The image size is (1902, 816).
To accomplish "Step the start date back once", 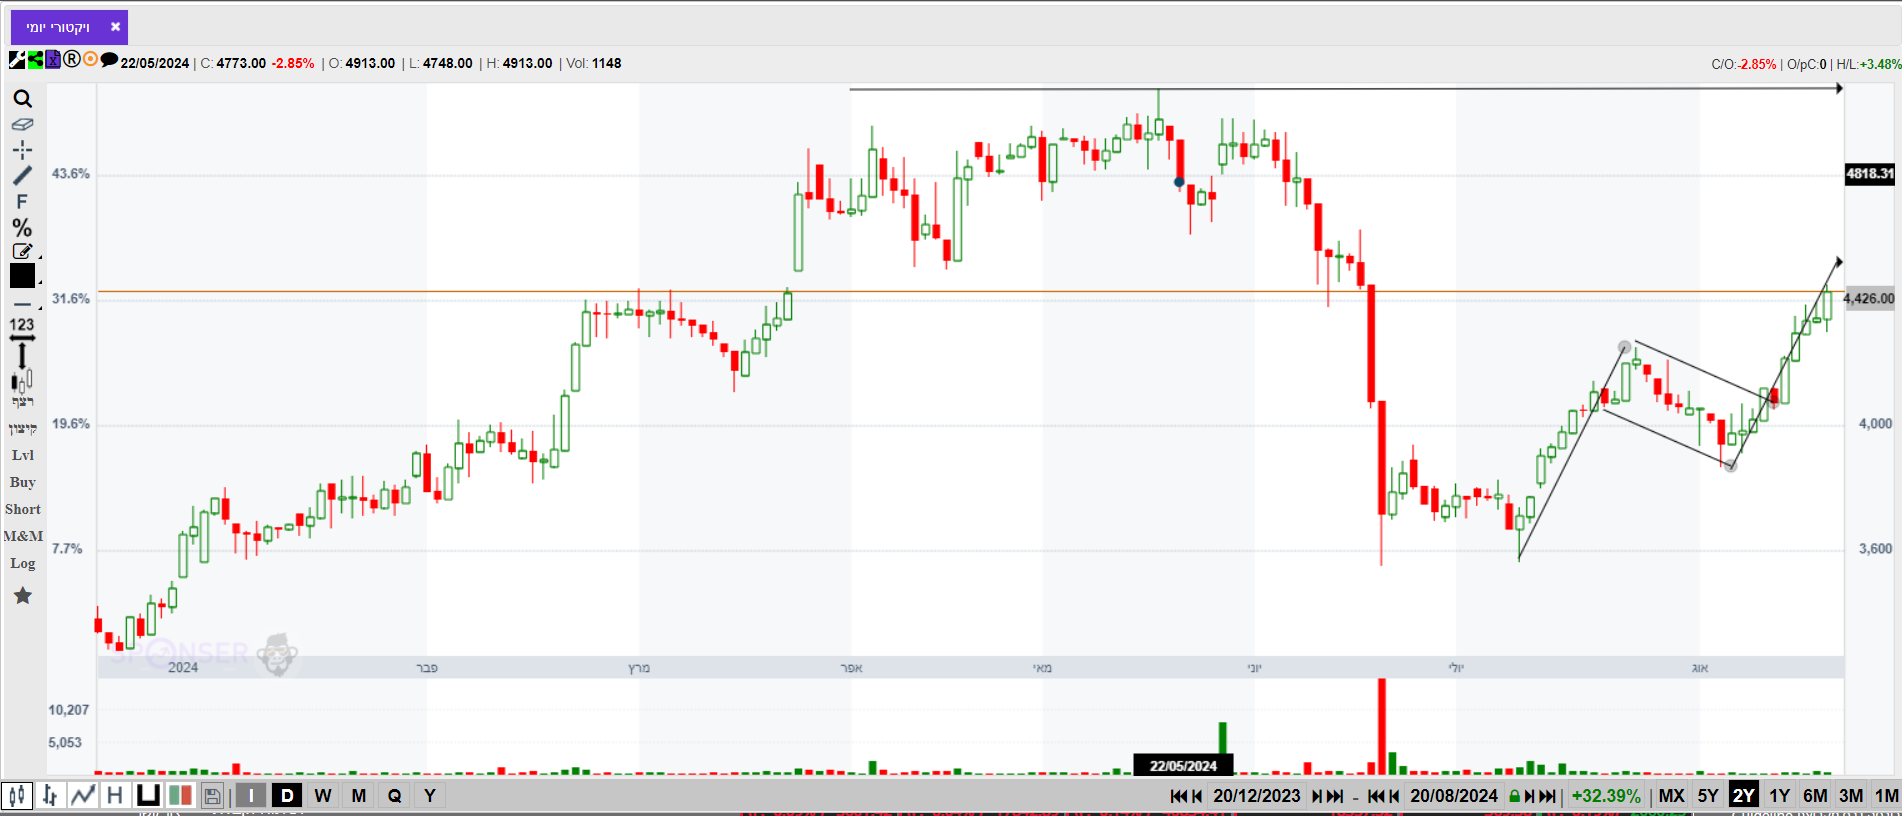I will (x=1197, y=796).
